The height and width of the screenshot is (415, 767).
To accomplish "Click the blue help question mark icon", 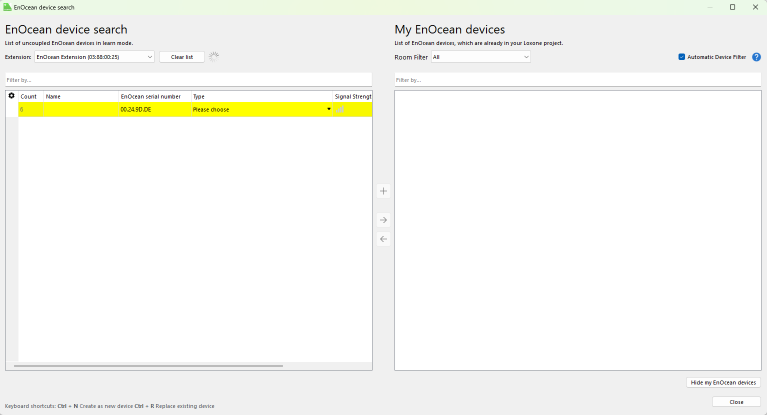I will pyautogui.click(x=756, y=57).
